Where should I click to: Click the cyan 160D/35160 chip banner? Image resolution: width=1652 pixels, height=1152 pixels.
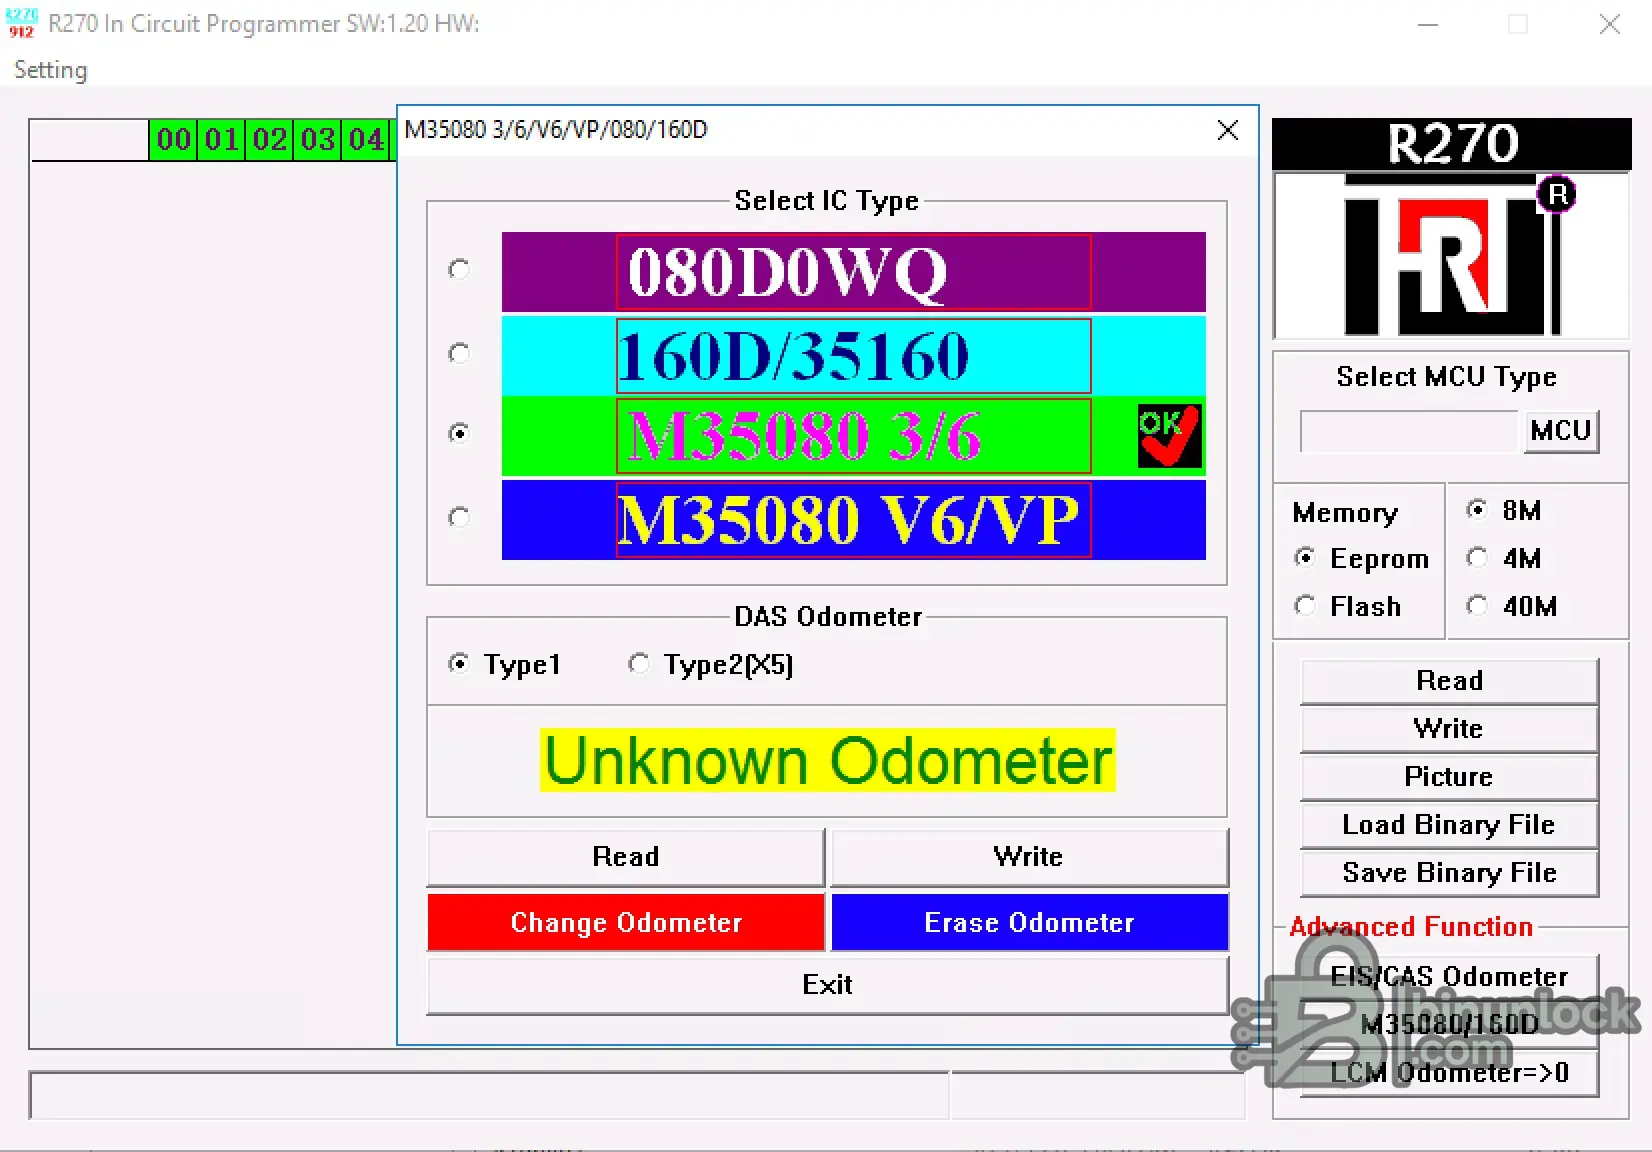point(853,355)
